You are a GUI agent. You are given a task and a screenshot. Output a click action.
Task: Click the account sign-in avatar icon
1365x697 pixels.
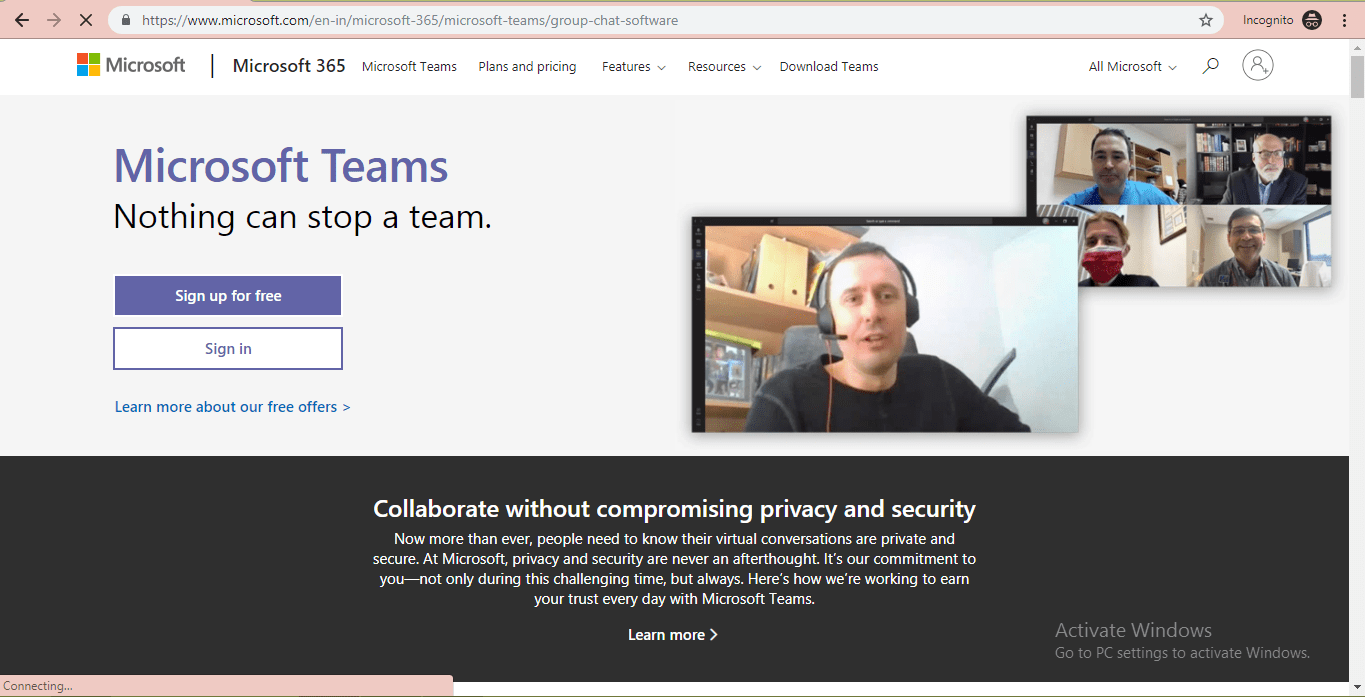coord(1258,66)
